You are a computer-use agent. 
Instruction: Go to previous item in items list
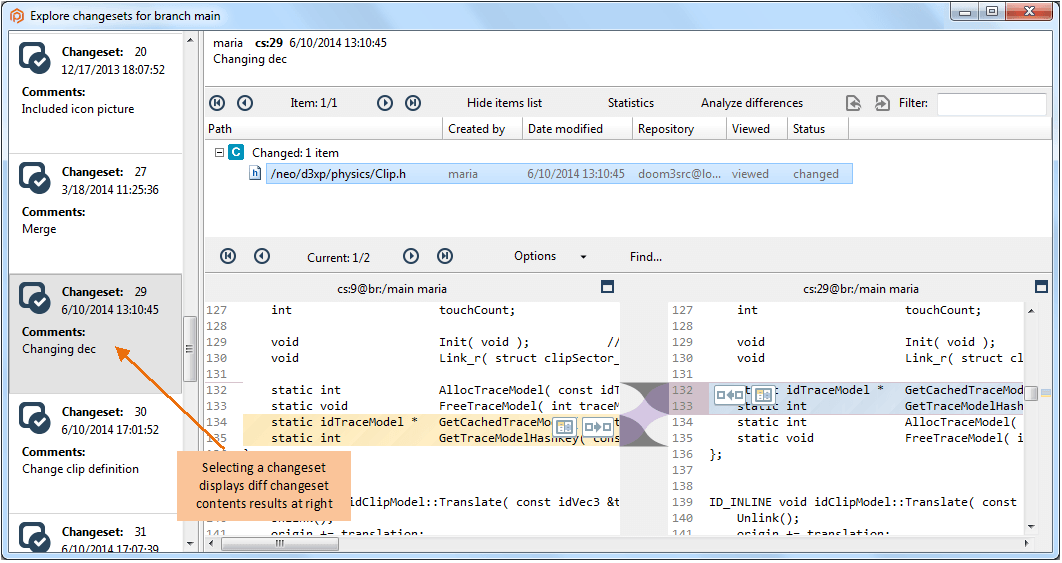(x=245, y=103)
